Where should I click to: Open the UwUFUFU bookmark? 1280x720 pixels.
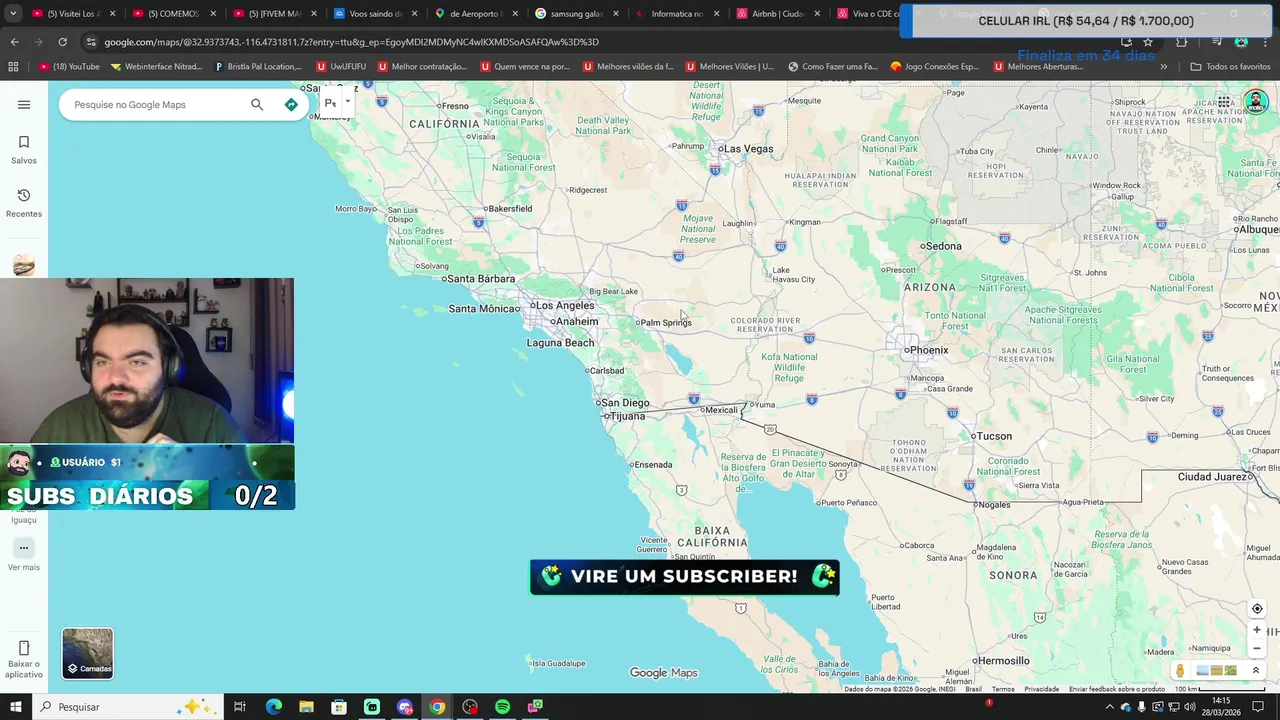pos(341,67)
